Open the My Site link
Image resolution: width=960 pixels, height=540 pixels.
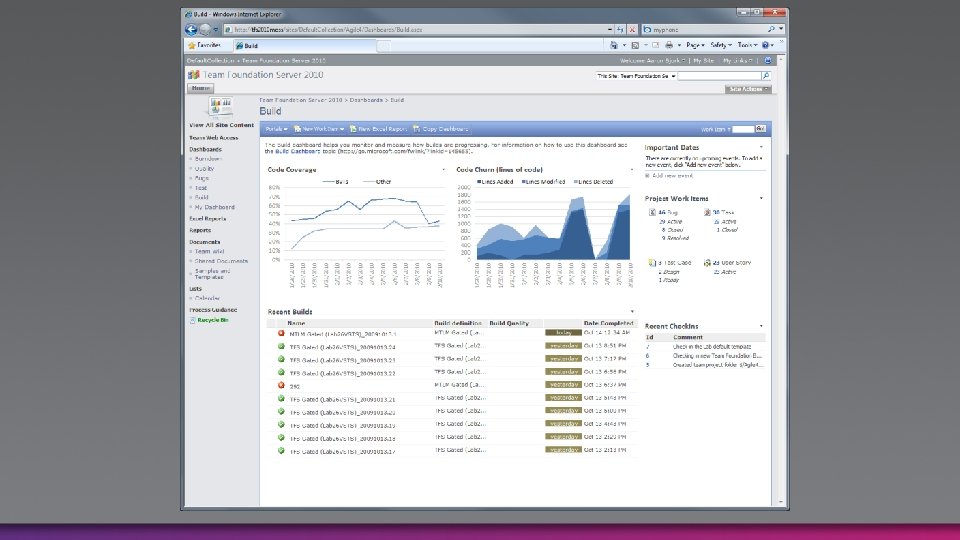click(x=704, y=61)
